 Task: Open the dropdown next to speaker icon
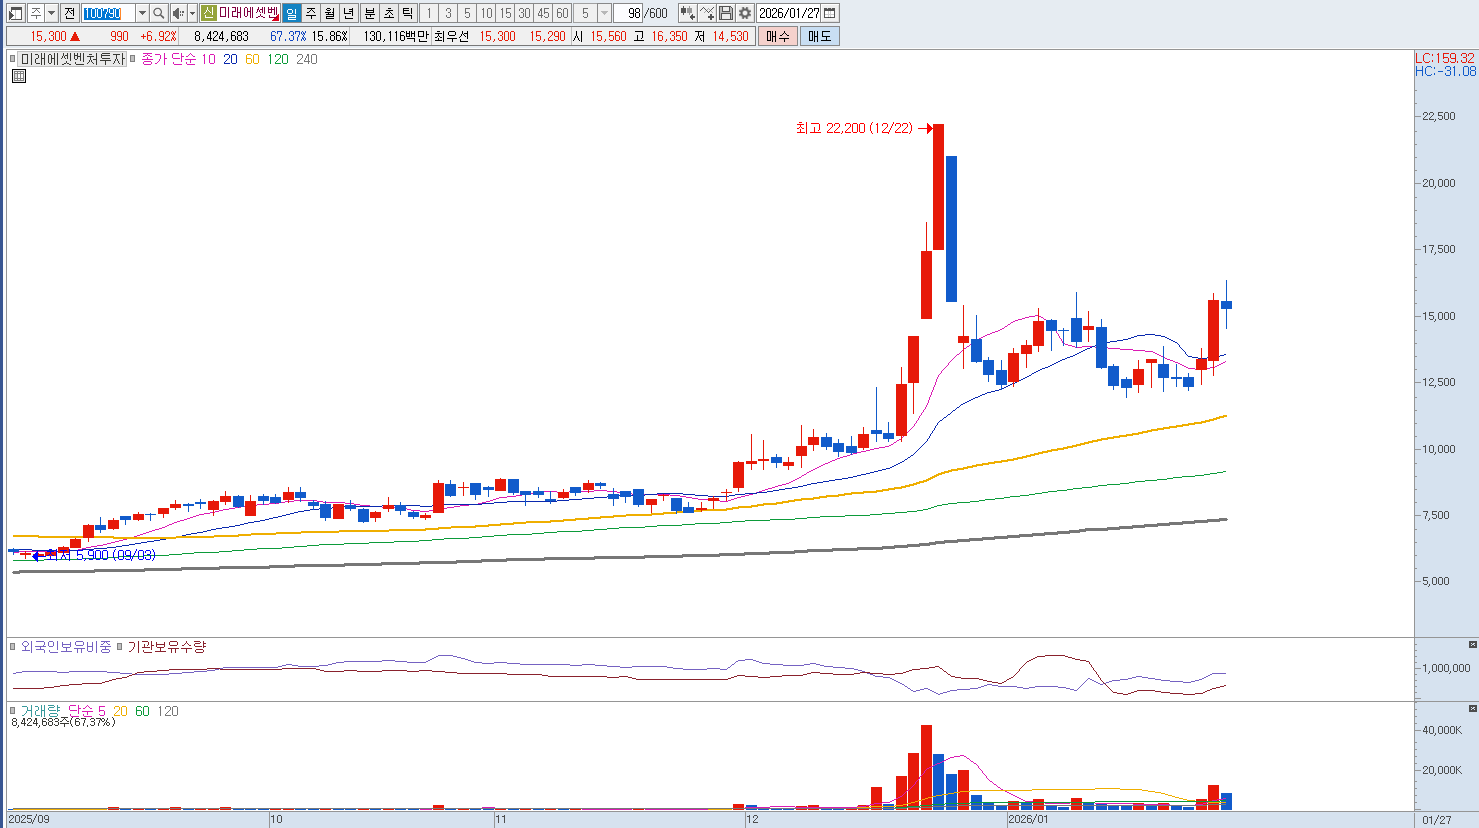[x=192, y=13]
